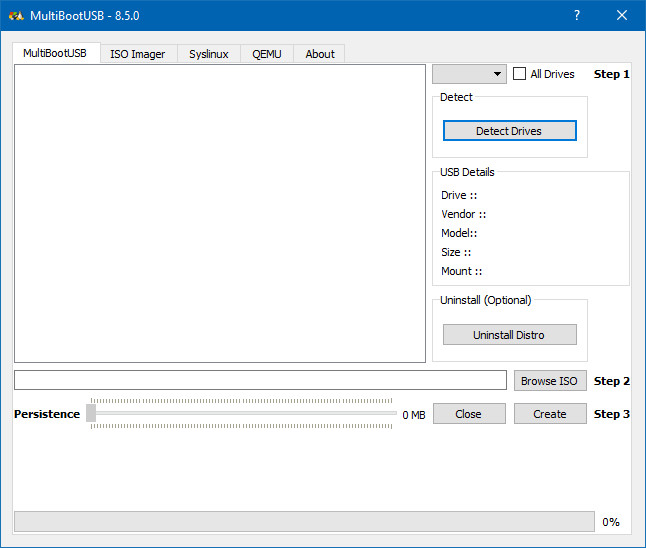This screenshot has width=646, height=548.
Task: Click the 'Step 1' label
Action: pyautogui.click(x=611, y=74)
